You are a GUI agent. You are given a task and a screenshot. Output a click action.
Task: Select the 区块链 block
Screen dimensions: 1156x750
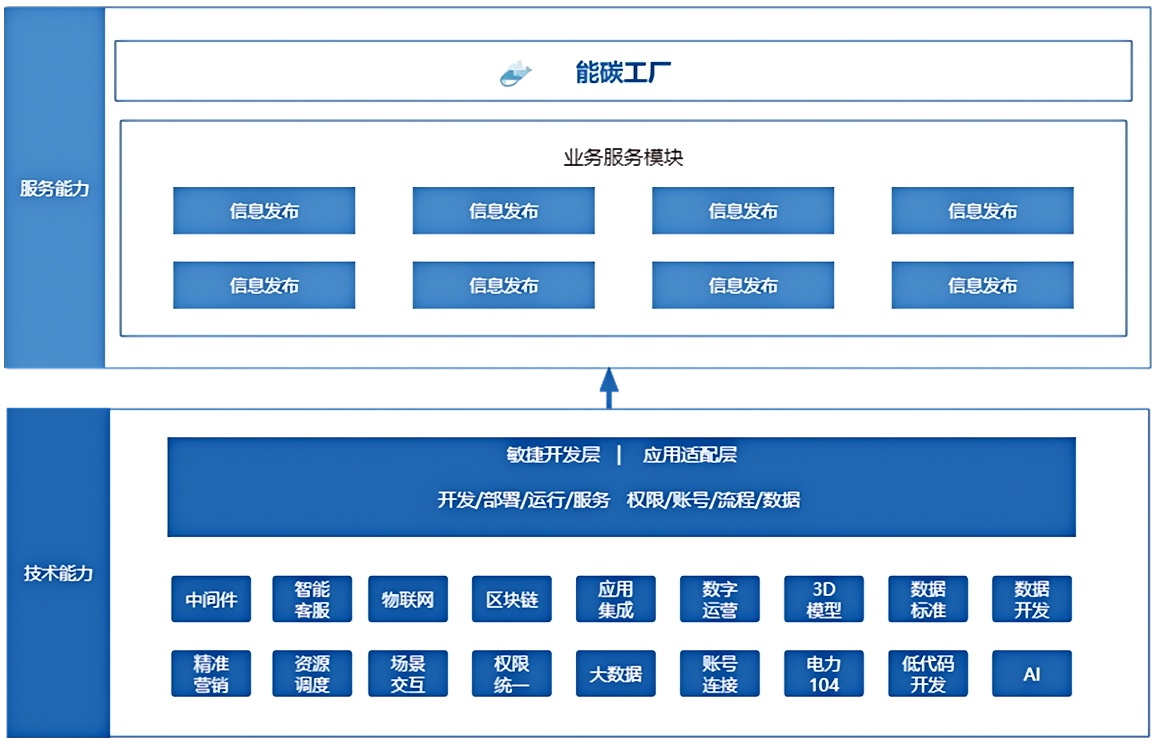click(512, 600)
